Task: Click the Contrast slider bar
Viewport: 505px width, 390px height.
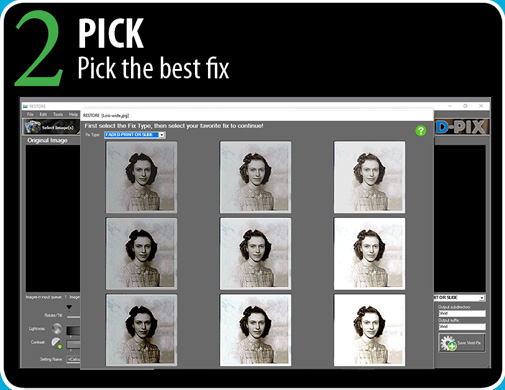Action: tap(73, 344)
